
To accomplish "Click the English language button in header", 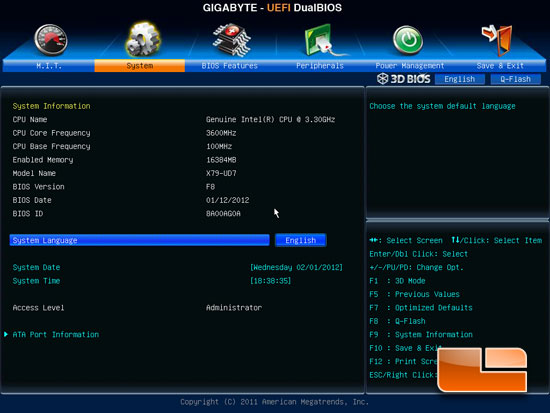I will pos(460,79).
